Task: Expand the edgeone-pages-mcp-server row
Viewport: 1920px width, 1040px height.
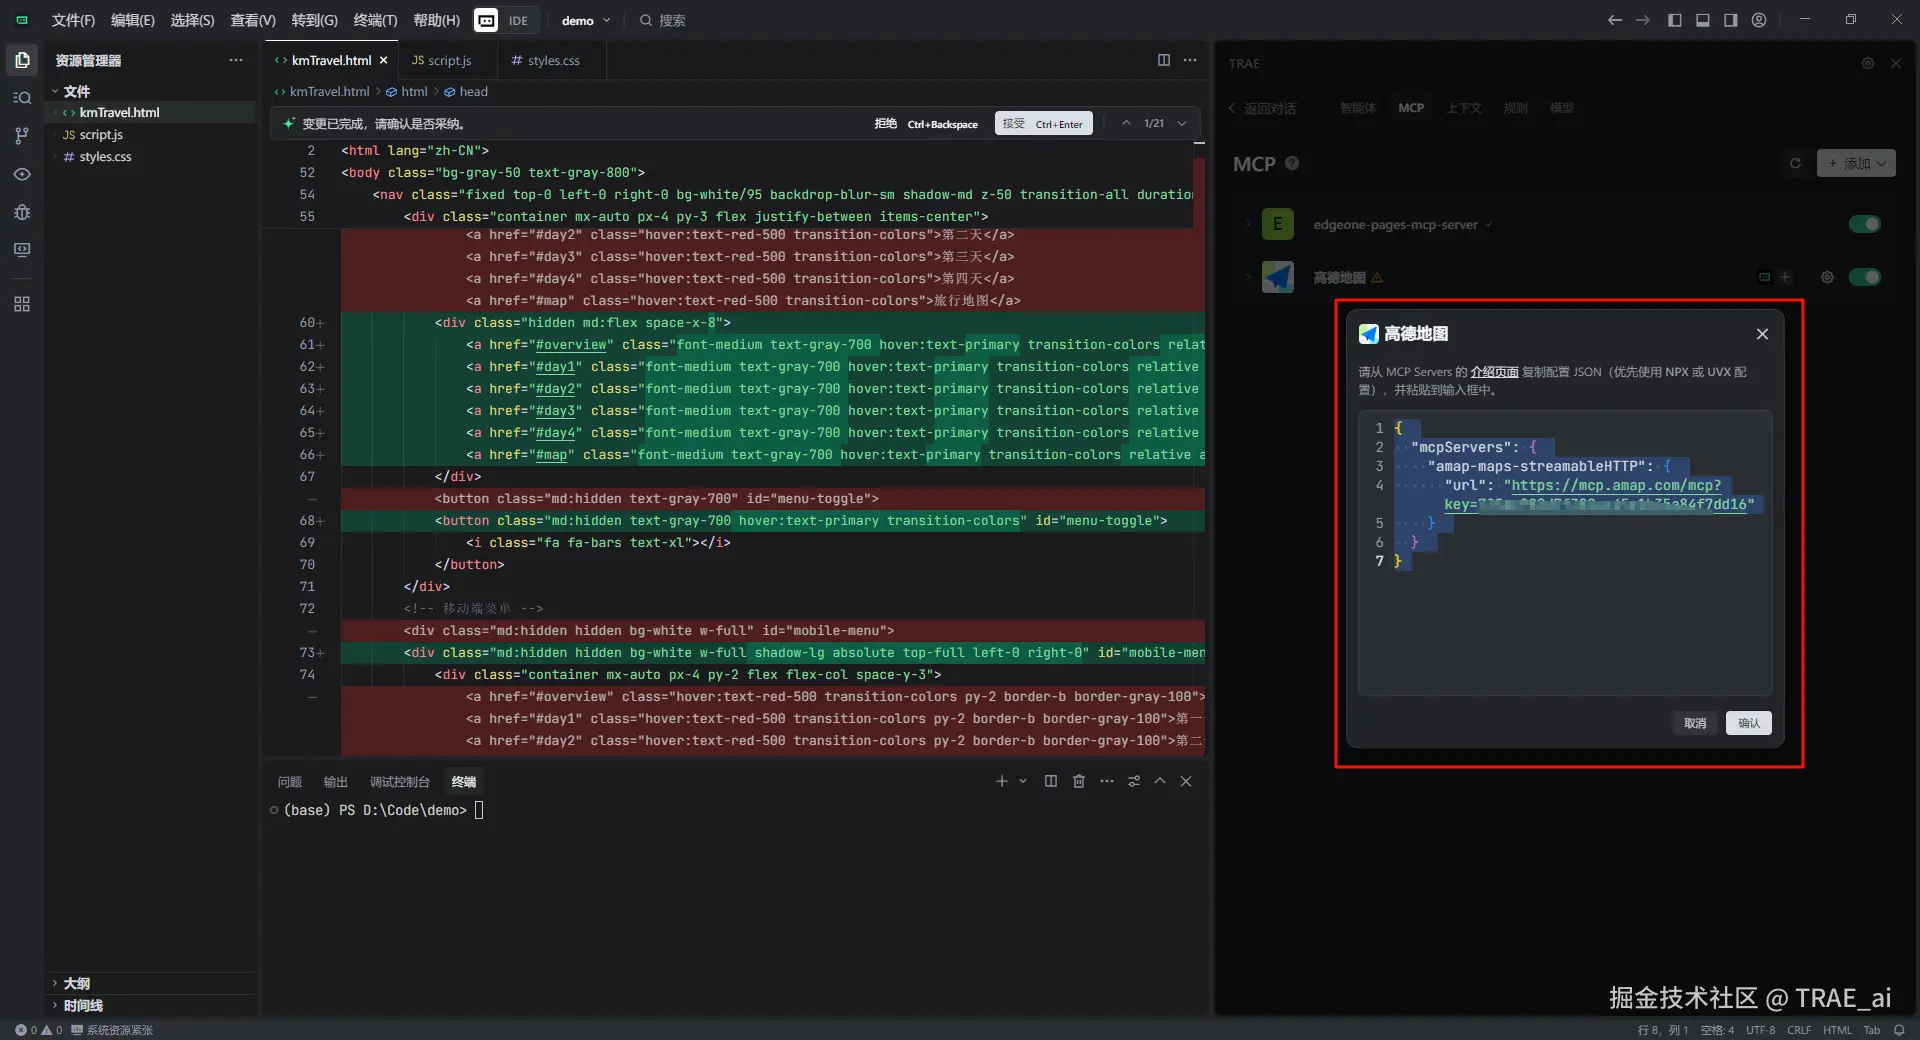Action: point(1248,224)
